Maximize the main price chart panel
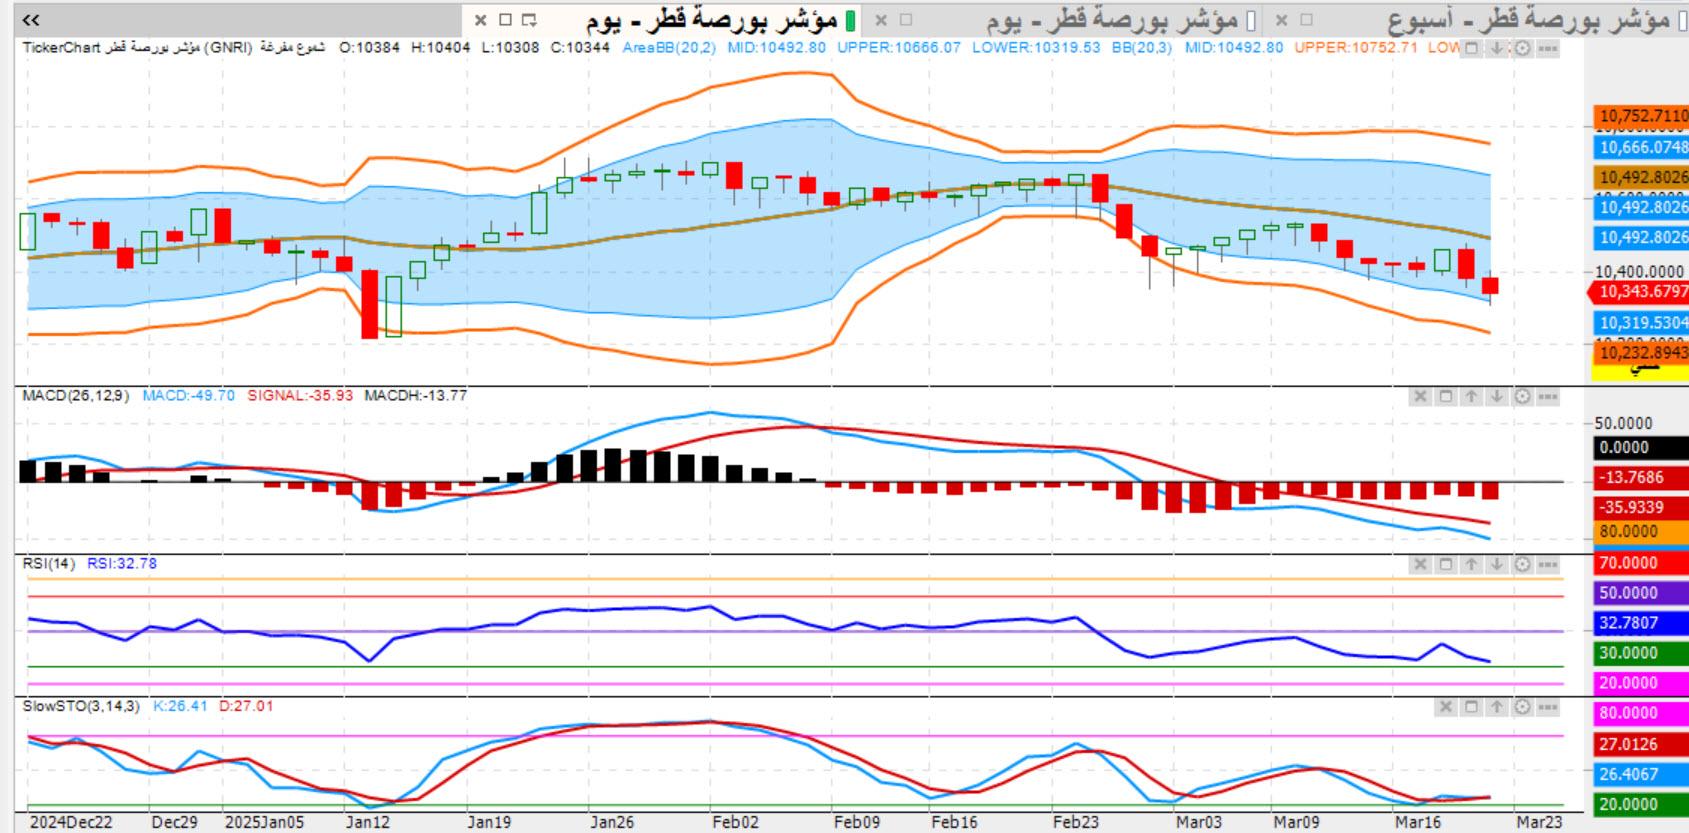This screenshot has width=1689, height=833. pyautogui.click(x=1471, y=48)
